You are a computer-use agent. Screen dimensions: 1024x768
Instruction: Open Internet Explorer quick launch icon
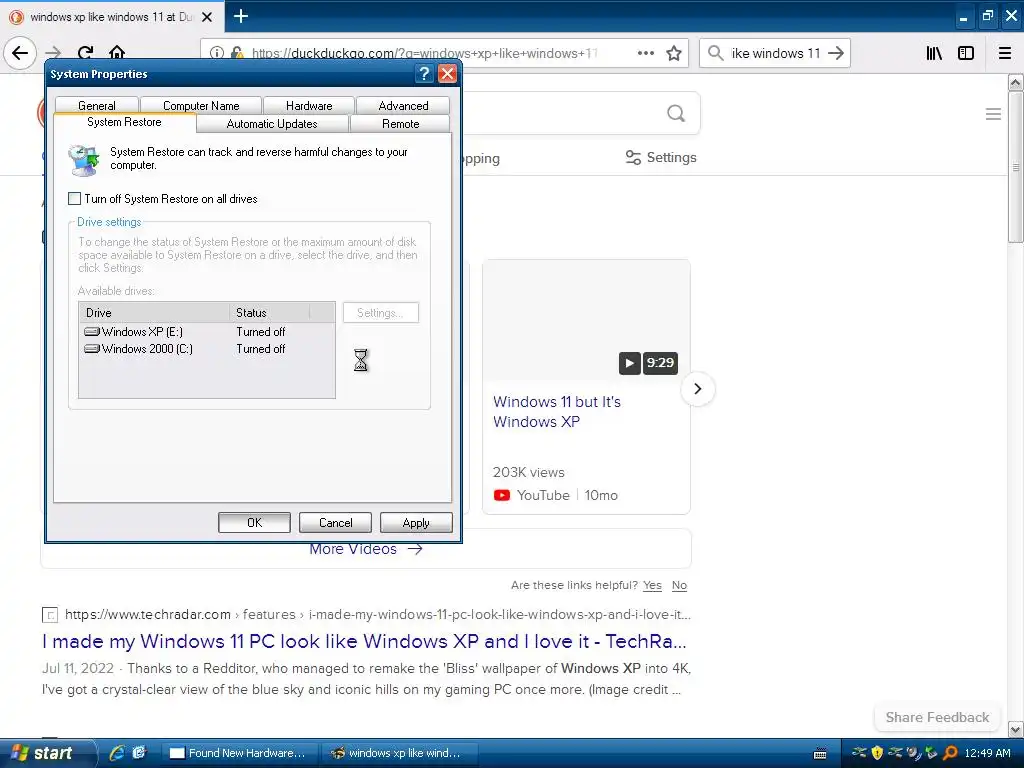pos(116,753)
